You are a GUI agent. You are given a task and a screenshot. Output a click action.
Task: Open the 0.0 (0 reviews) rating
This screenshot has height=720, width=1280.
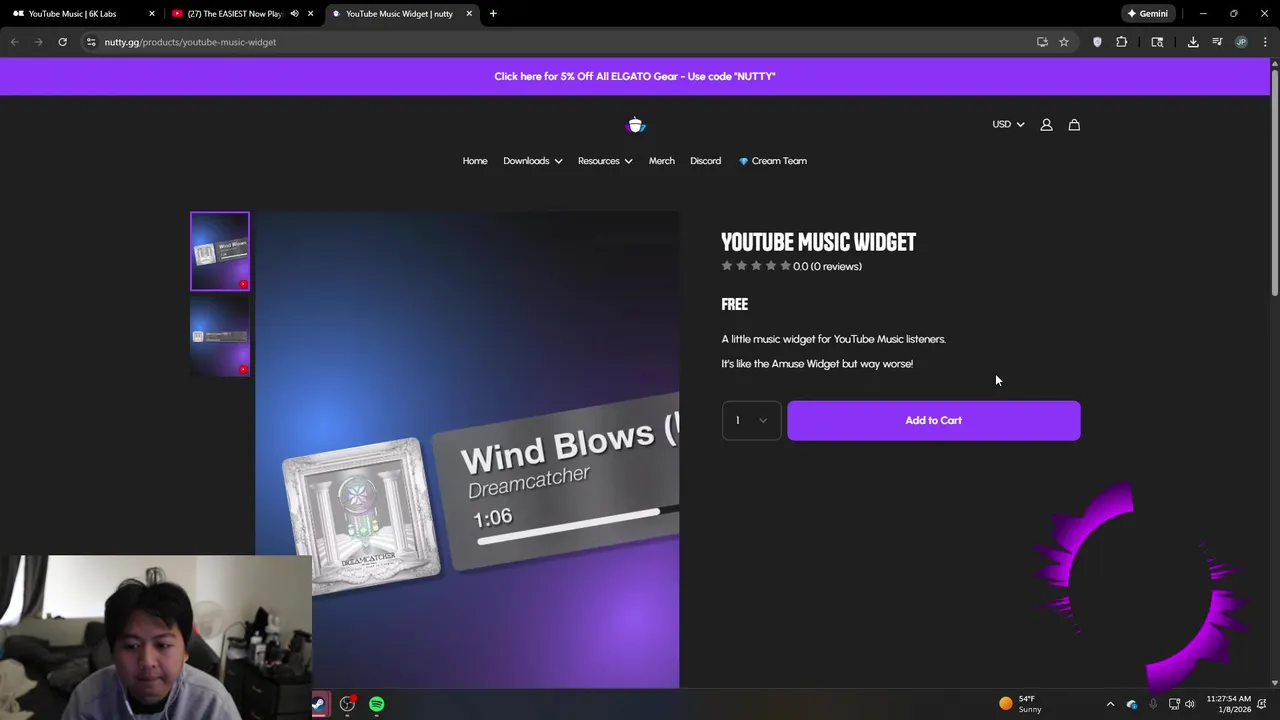coord(791,266)
